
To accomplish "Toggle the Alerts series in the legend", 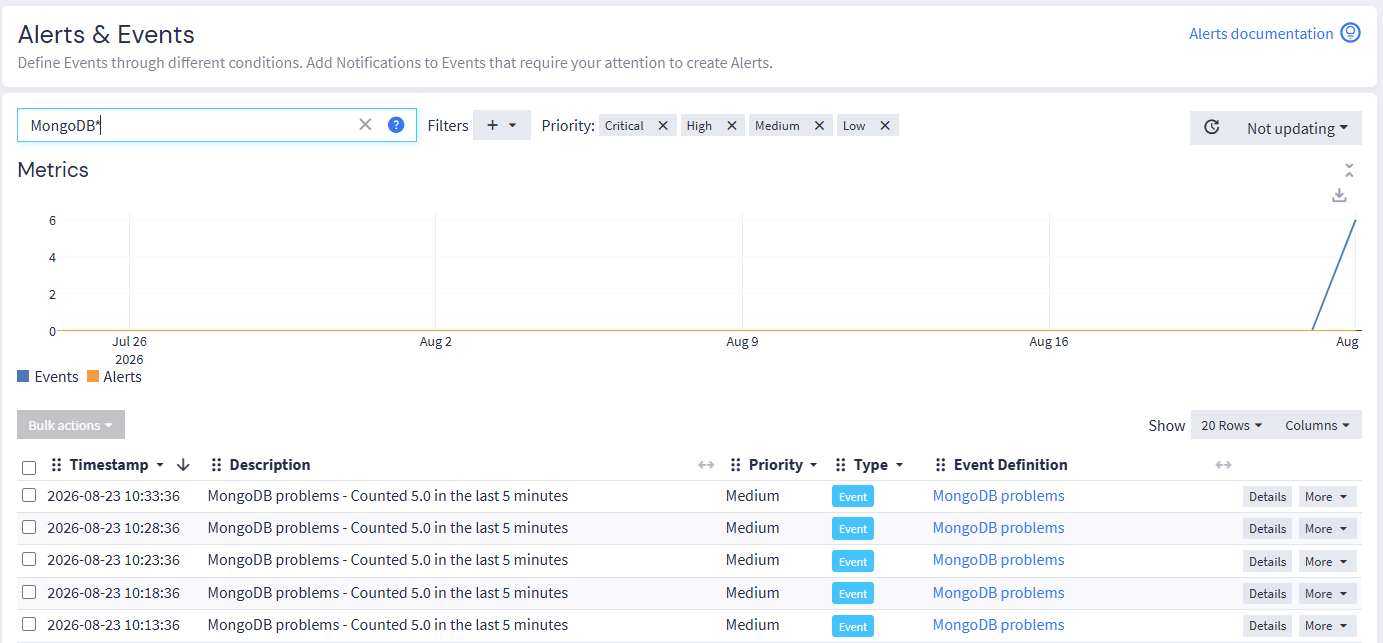I will [114, 377].
